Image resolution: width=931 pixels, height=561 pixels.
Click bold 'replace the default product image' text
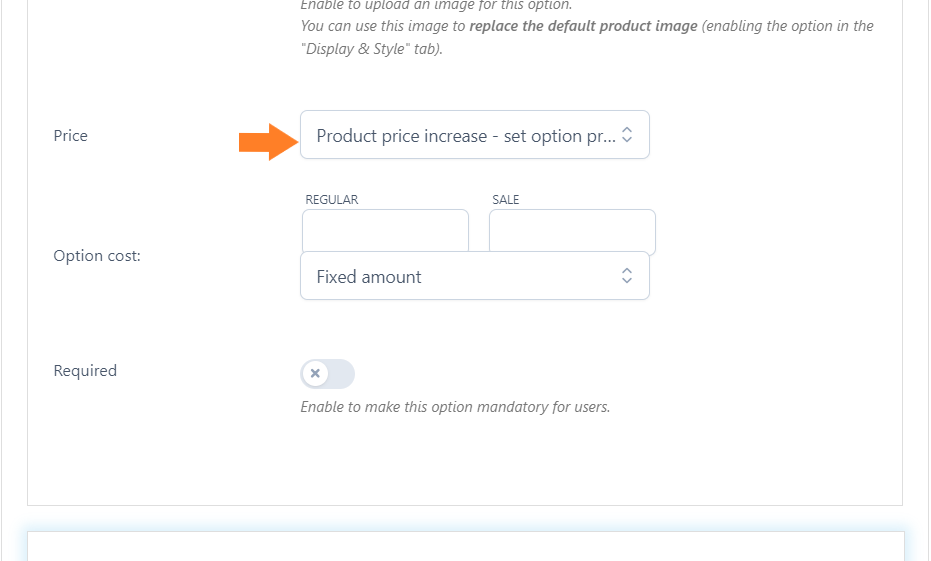583,26
